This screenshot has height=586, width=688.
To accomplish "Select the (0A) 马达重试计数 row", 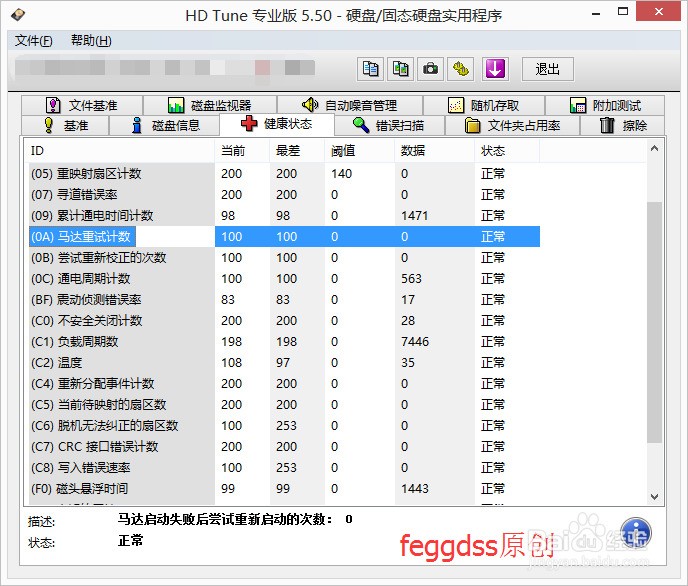I will 284,237.
